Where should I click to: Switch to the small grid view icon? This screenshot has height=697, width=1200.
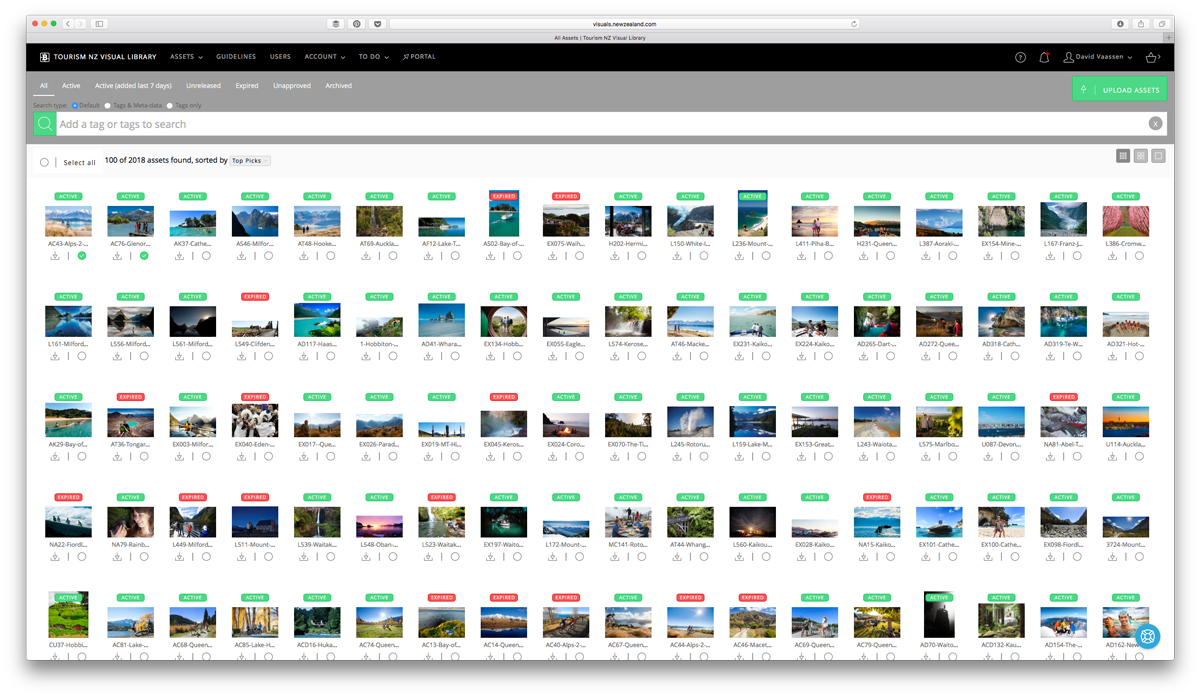point(1123,156)
